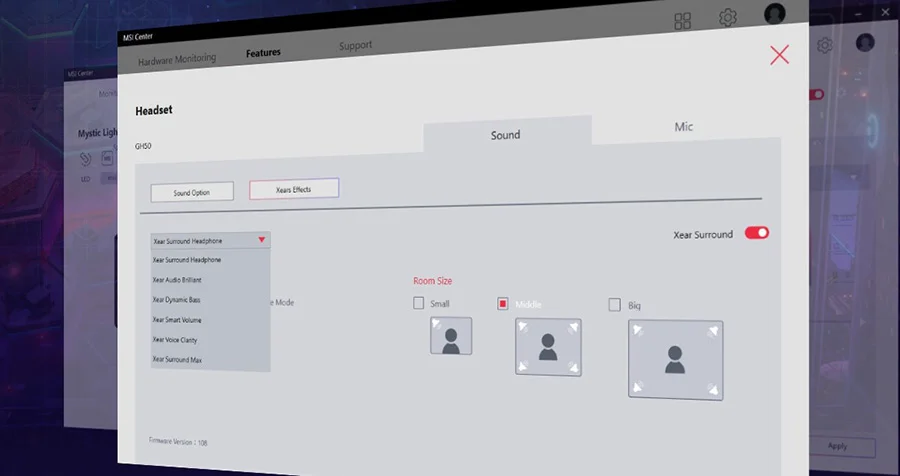Close the Headset panel with red X

779,55
